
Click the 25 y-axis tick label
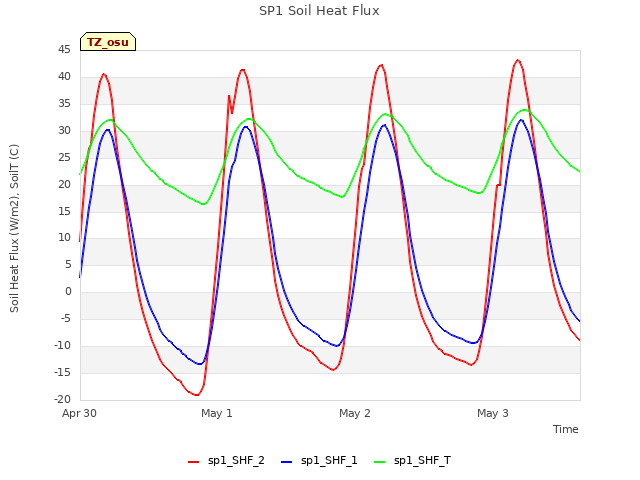(64, 157)
